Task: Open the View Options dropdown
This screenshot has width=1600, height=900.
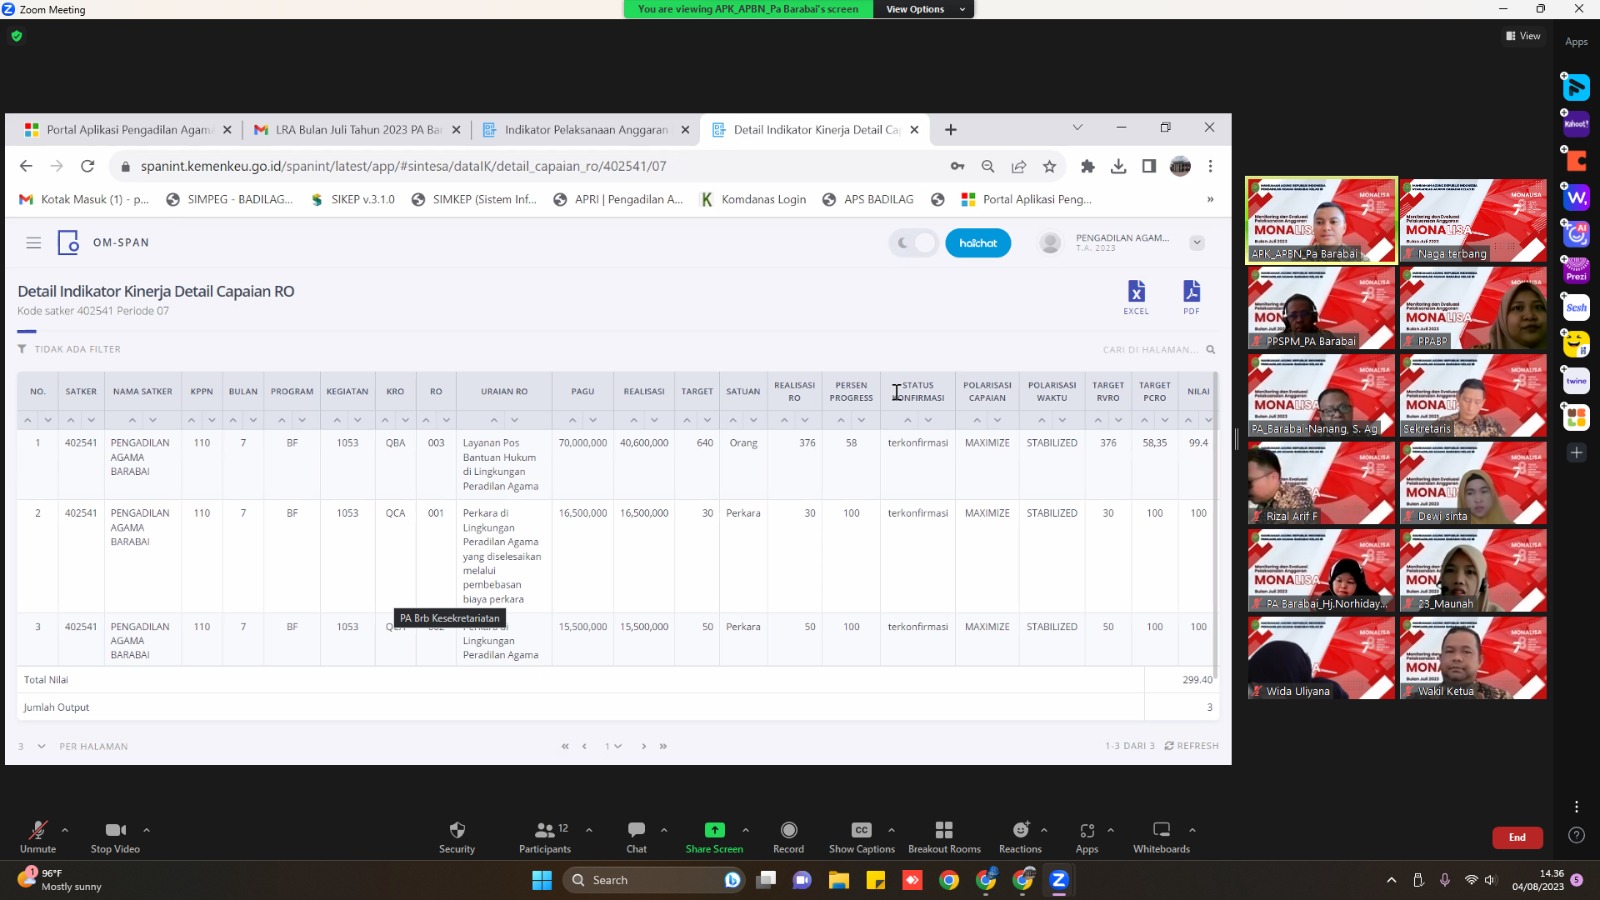Action: coord(923,9)
